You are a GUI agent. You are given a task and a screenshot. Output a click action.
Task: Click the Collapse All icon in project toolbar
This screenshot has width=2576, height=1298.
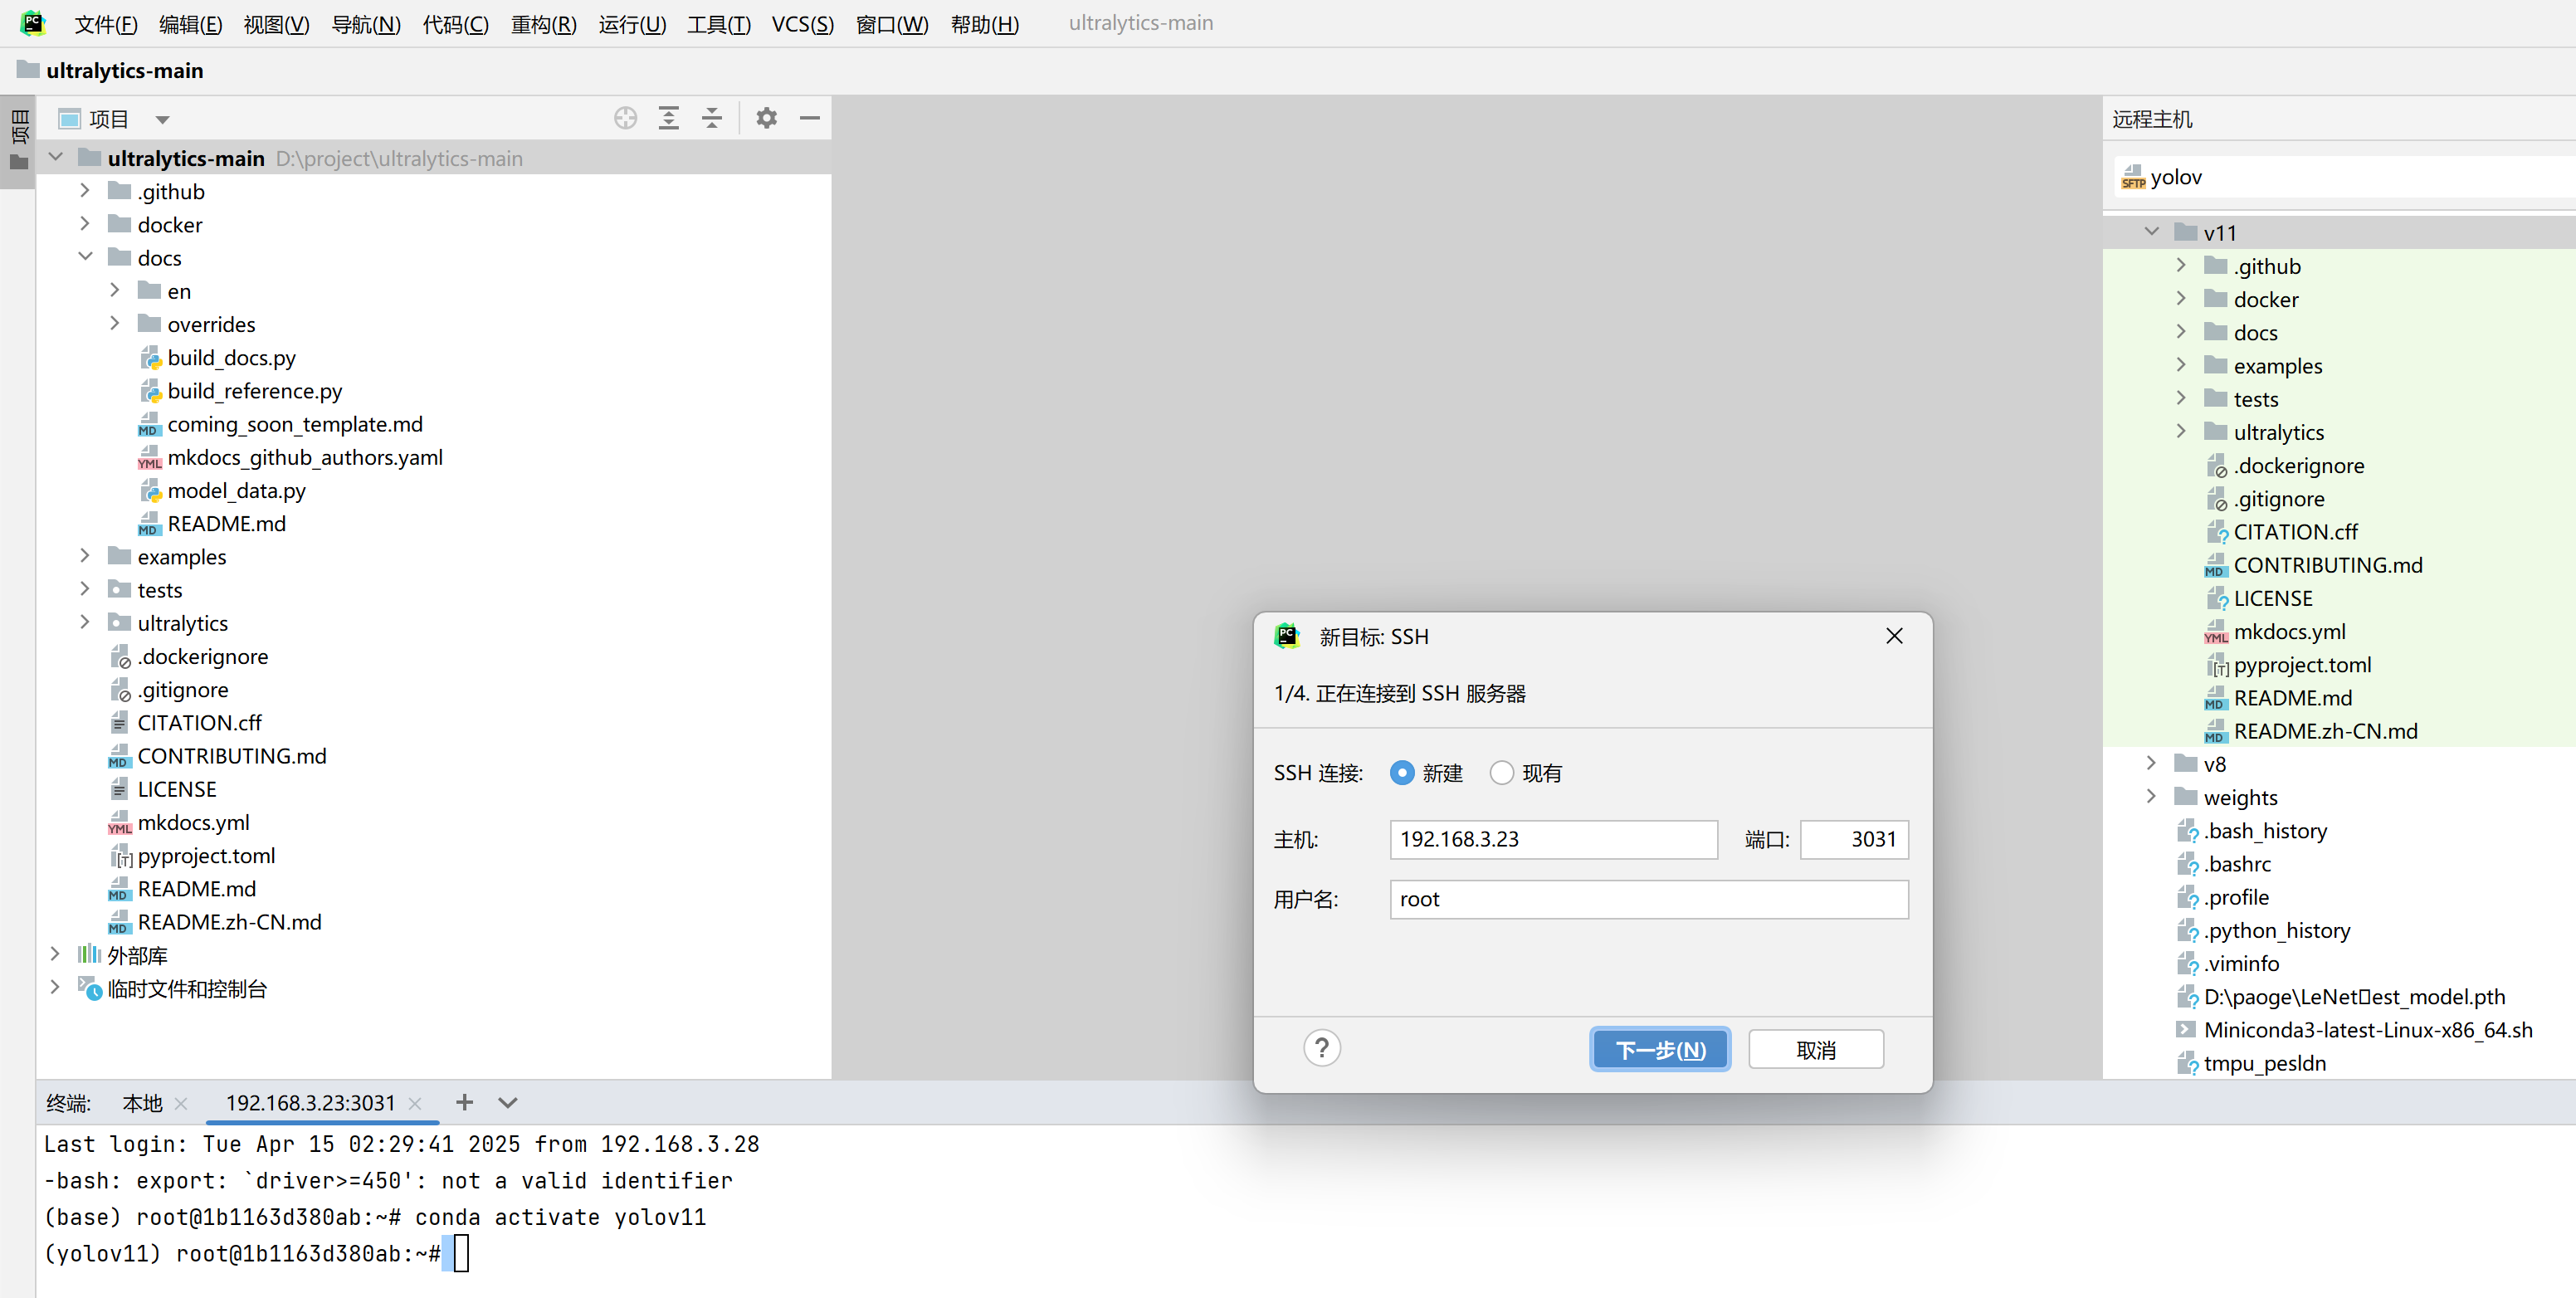711,118
